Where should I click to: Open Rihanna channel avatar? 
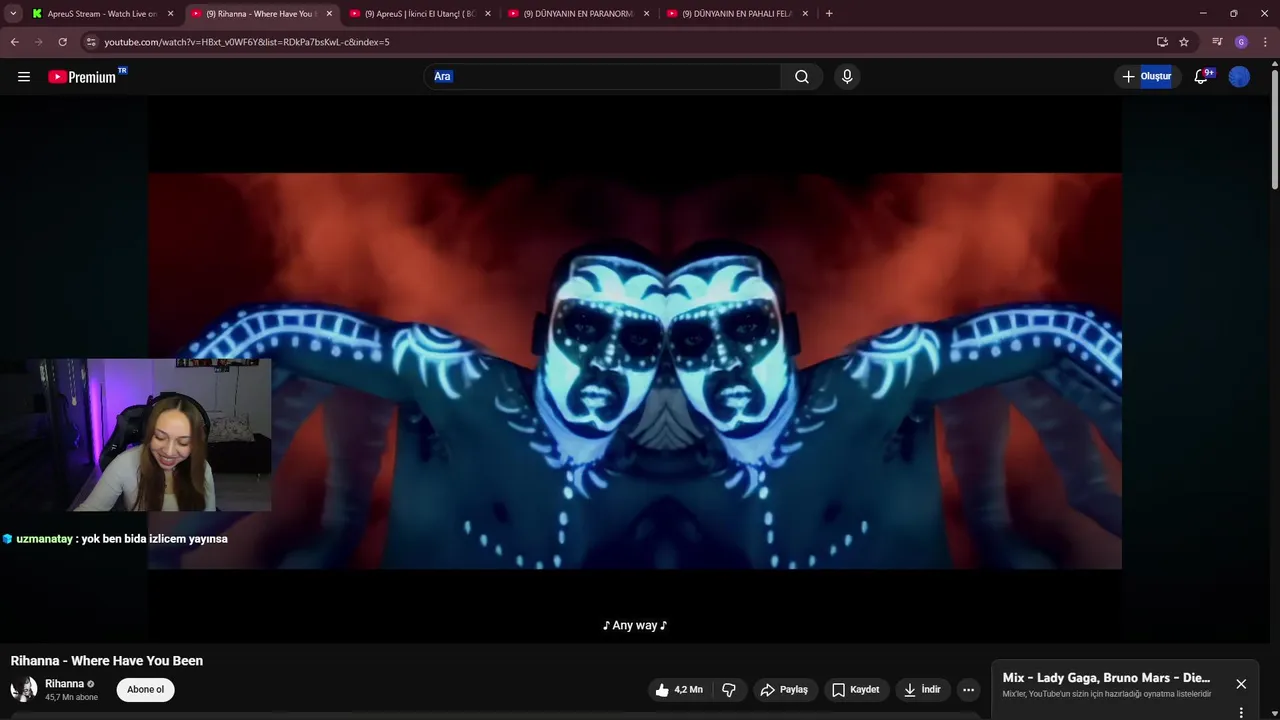click(24, 689)
